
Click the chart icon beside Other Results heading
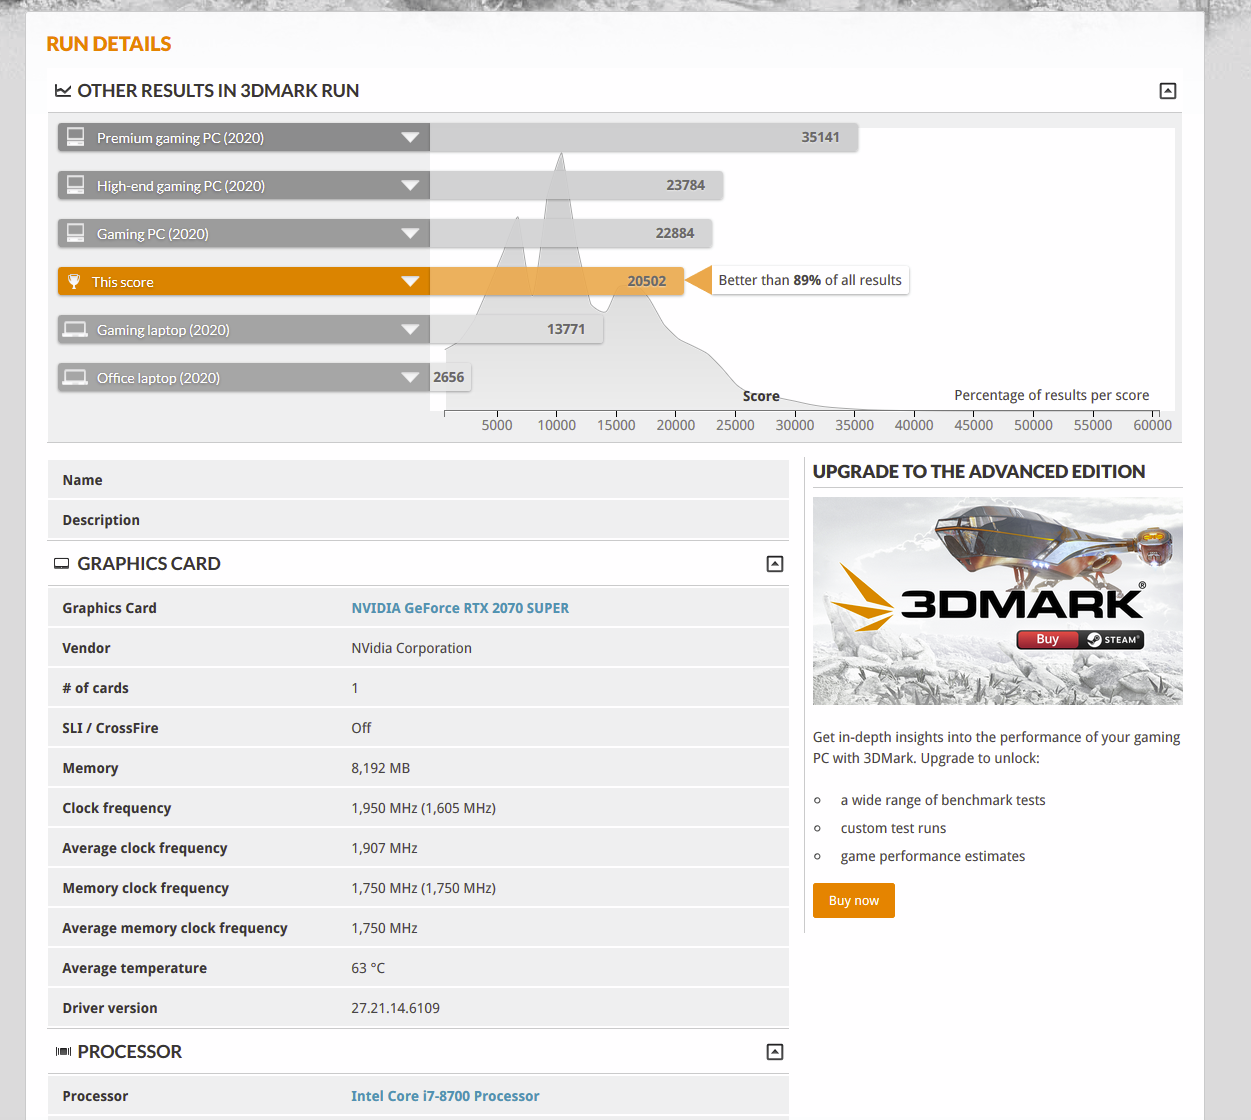63,91
